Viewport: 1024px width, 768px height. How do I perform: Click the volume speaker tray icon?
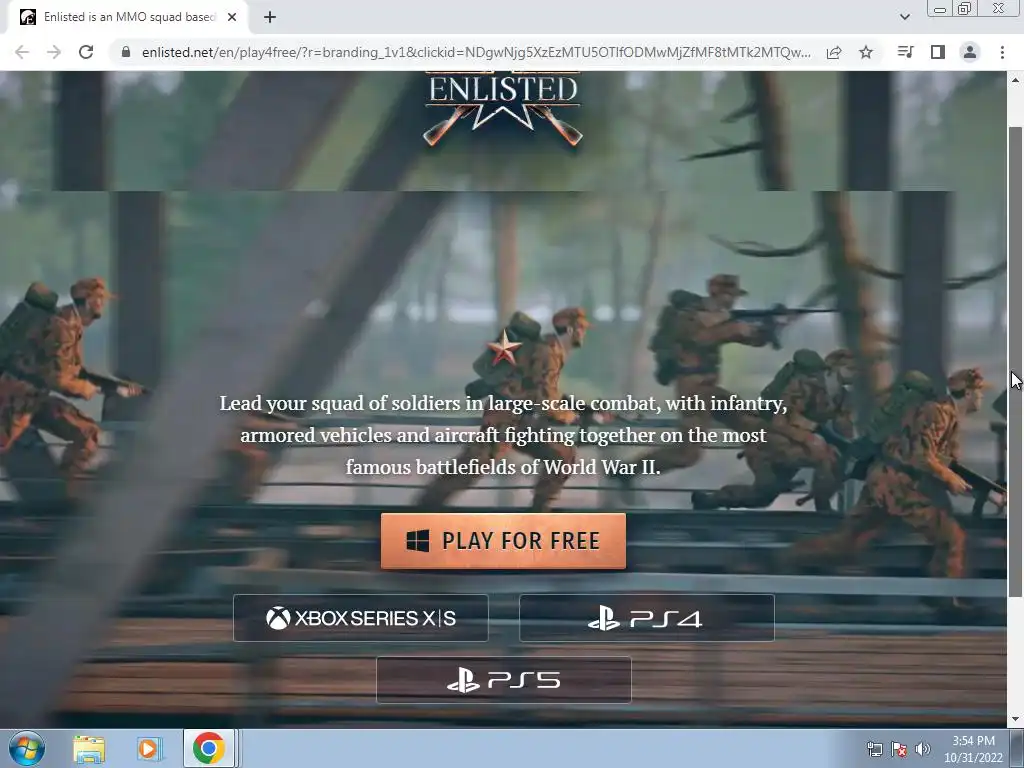(923, 749)
